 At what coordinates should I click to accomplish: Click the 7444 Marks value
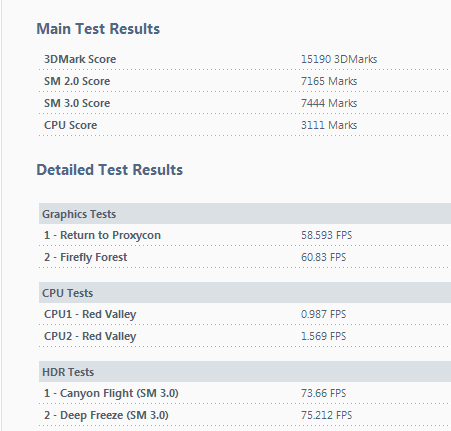pyautogui.click(x=329, y=103)
